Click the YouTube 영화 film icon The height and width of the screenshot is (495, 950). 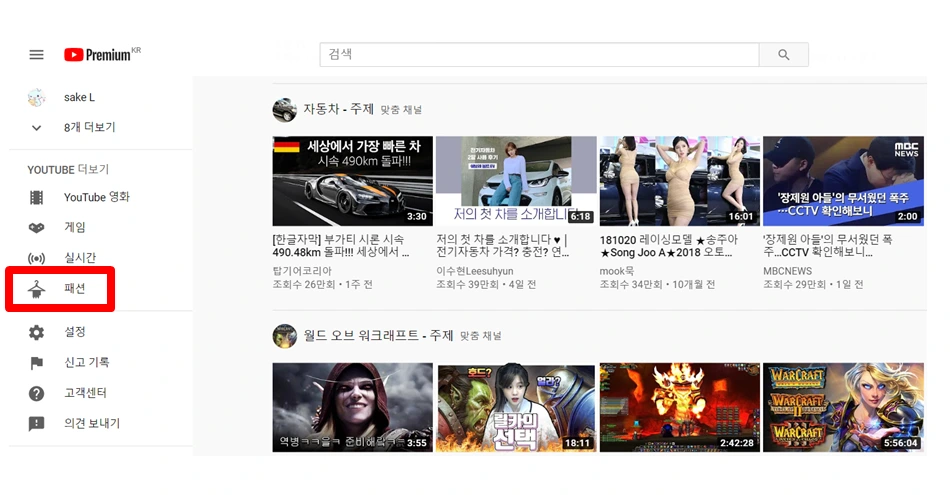[36, 198]
